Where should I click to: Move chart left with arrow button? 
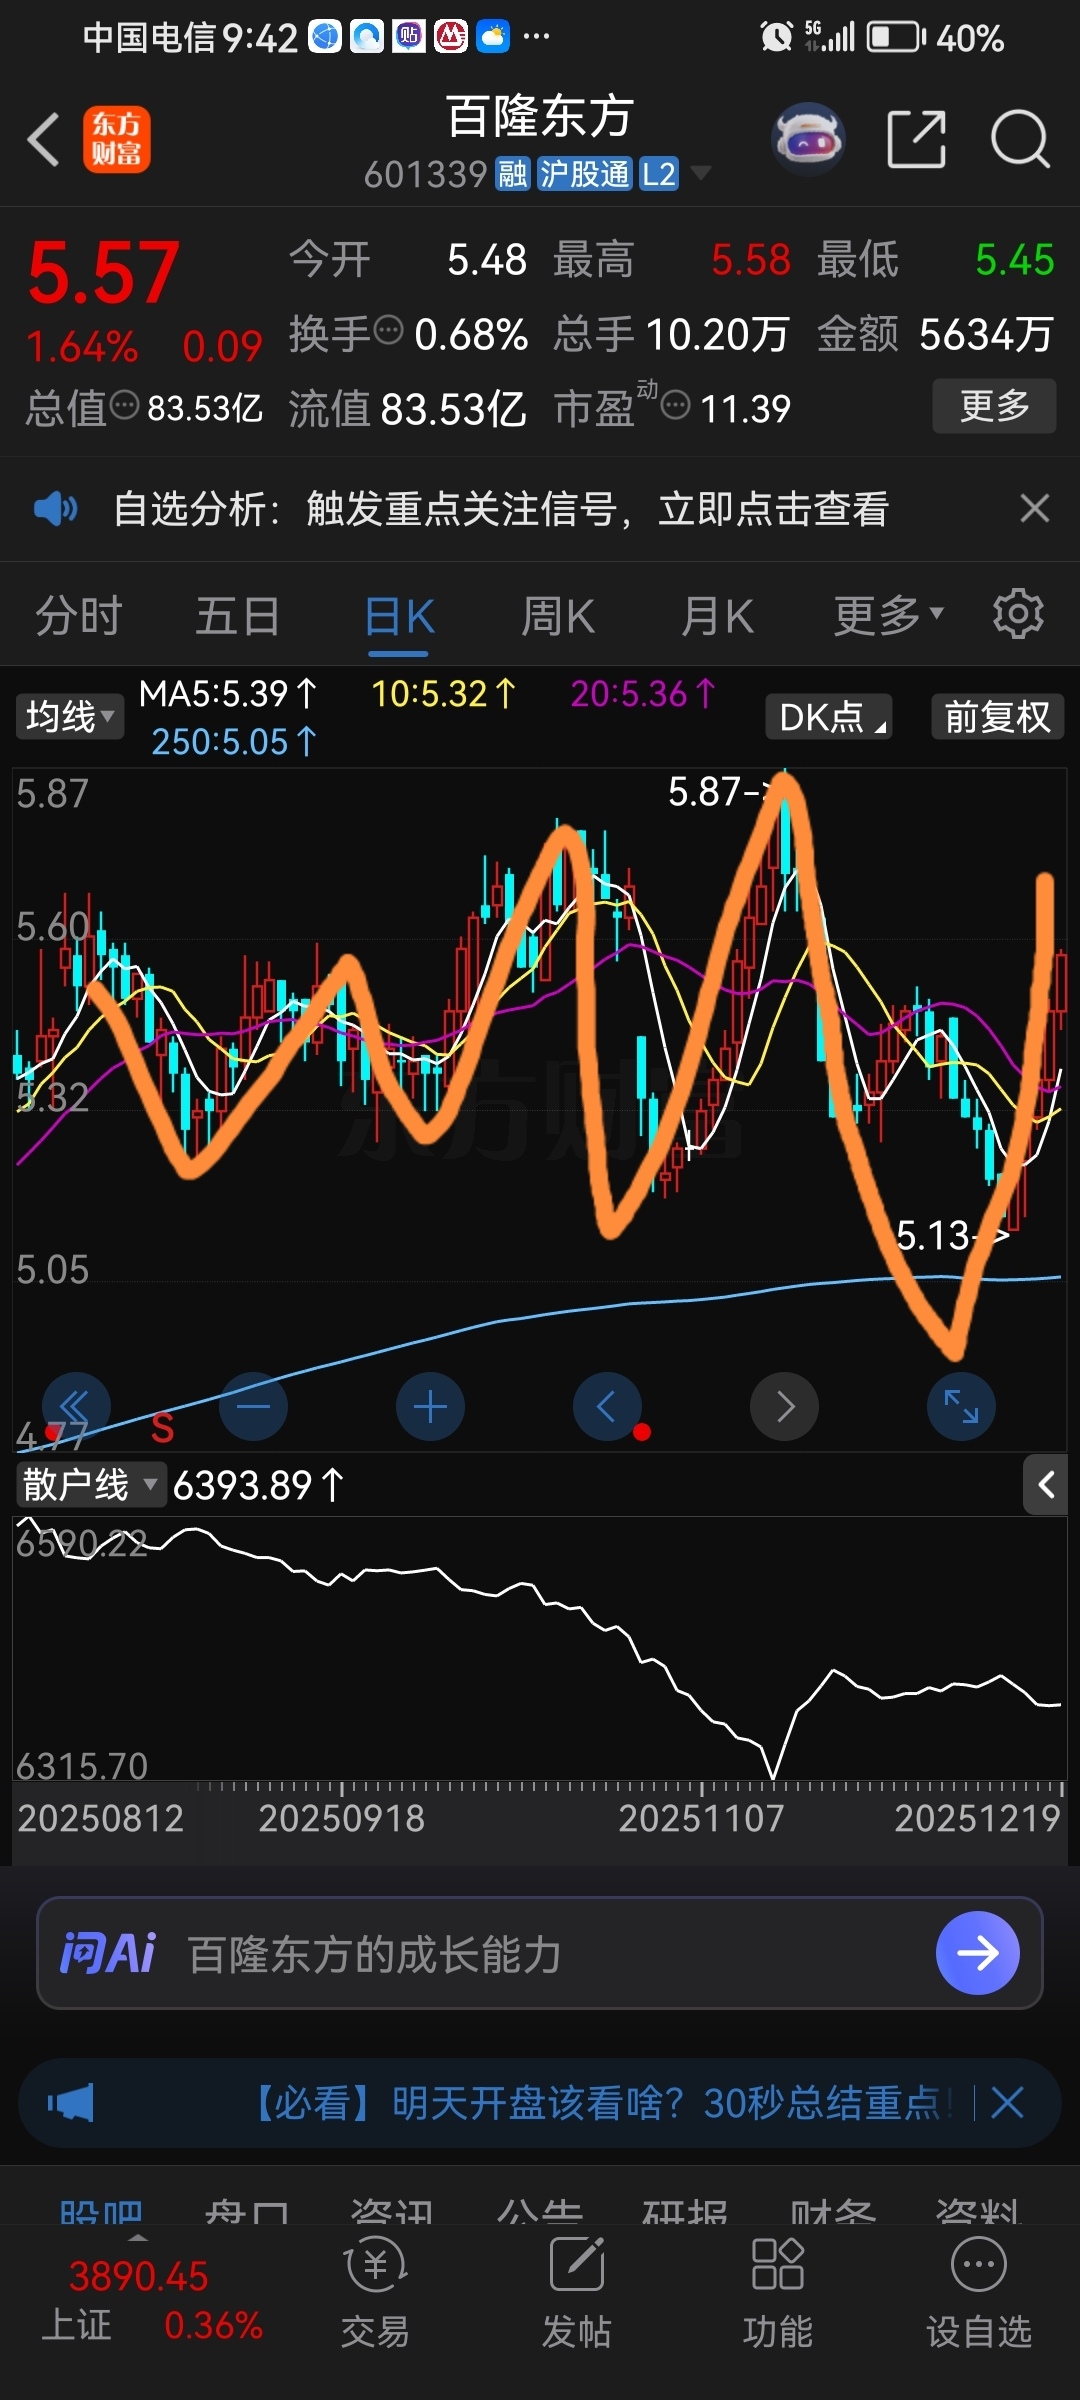[x=607, y=1407]
